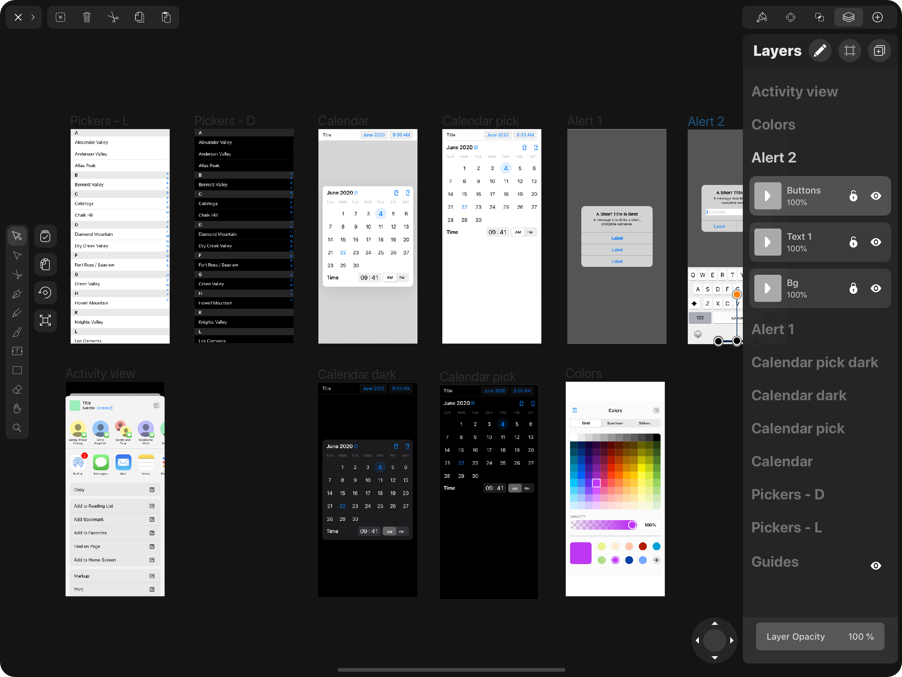This screenshot has width=902, height=677.
Task: Select the Text tool
Action: [x=17, y=351]
